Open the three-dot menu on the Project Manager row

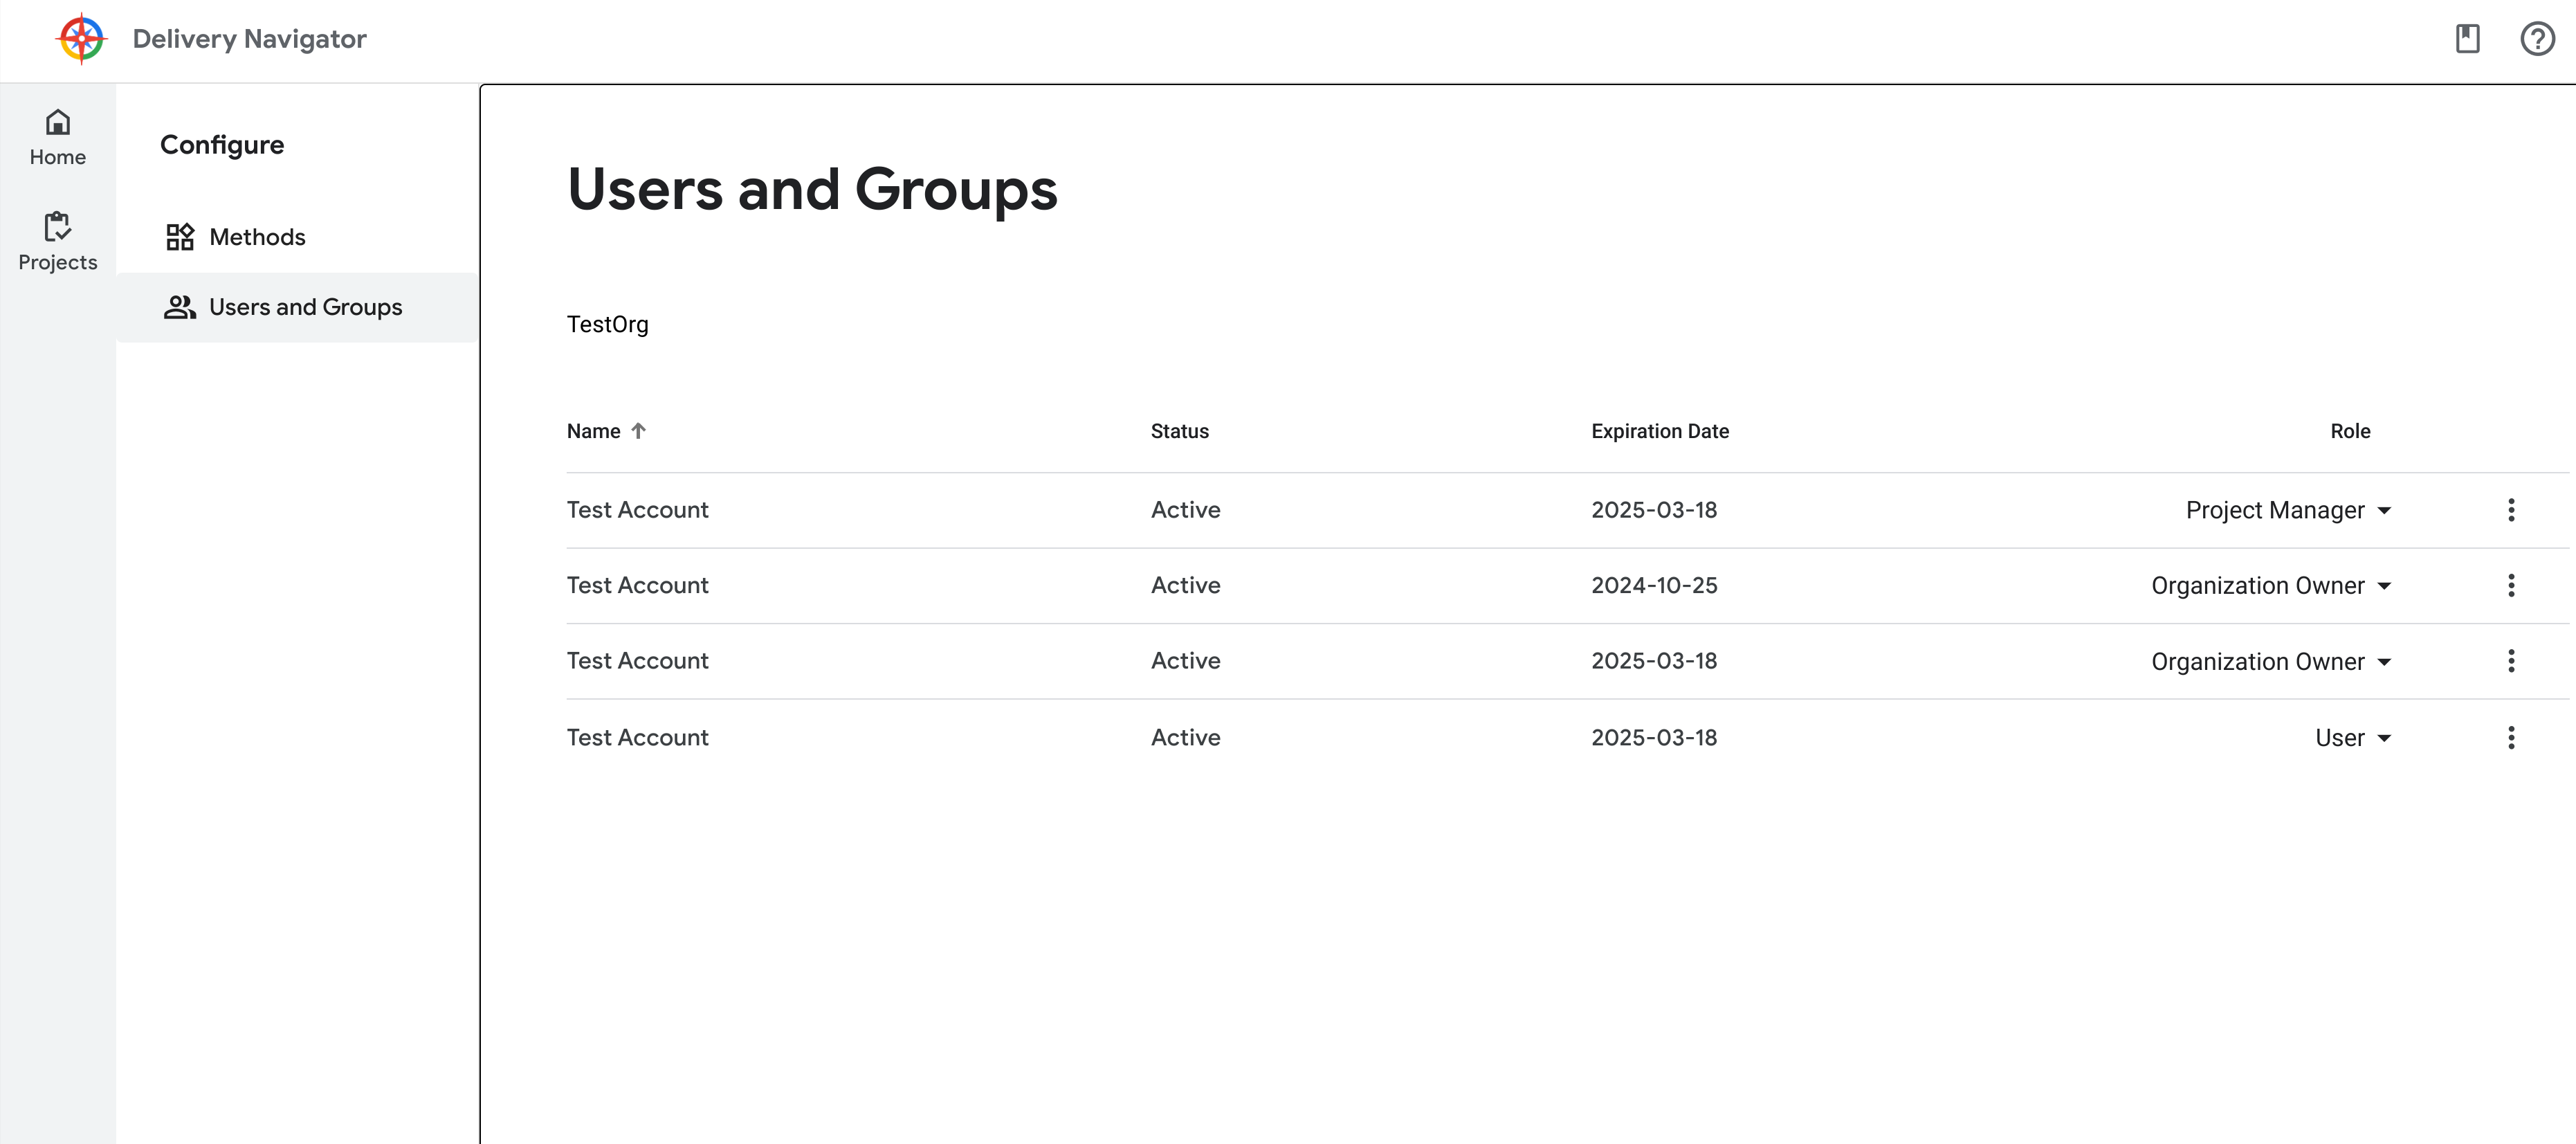[2511, 509]
